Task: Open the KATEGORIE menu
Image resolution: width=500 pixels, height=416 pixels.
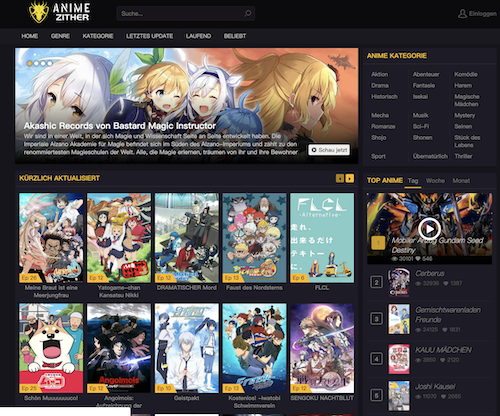Action: [x=98, y=36]
